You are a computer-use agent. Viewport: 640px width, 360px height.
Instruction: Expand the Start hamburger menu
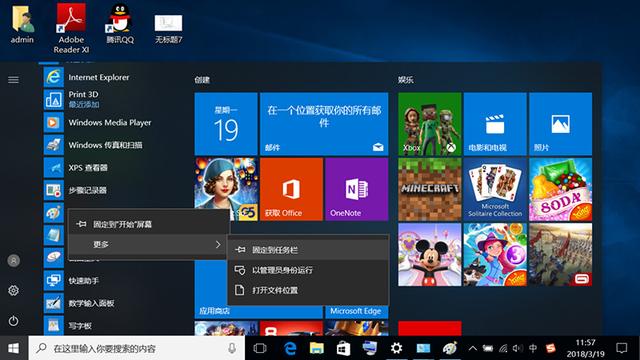[13, 80]
